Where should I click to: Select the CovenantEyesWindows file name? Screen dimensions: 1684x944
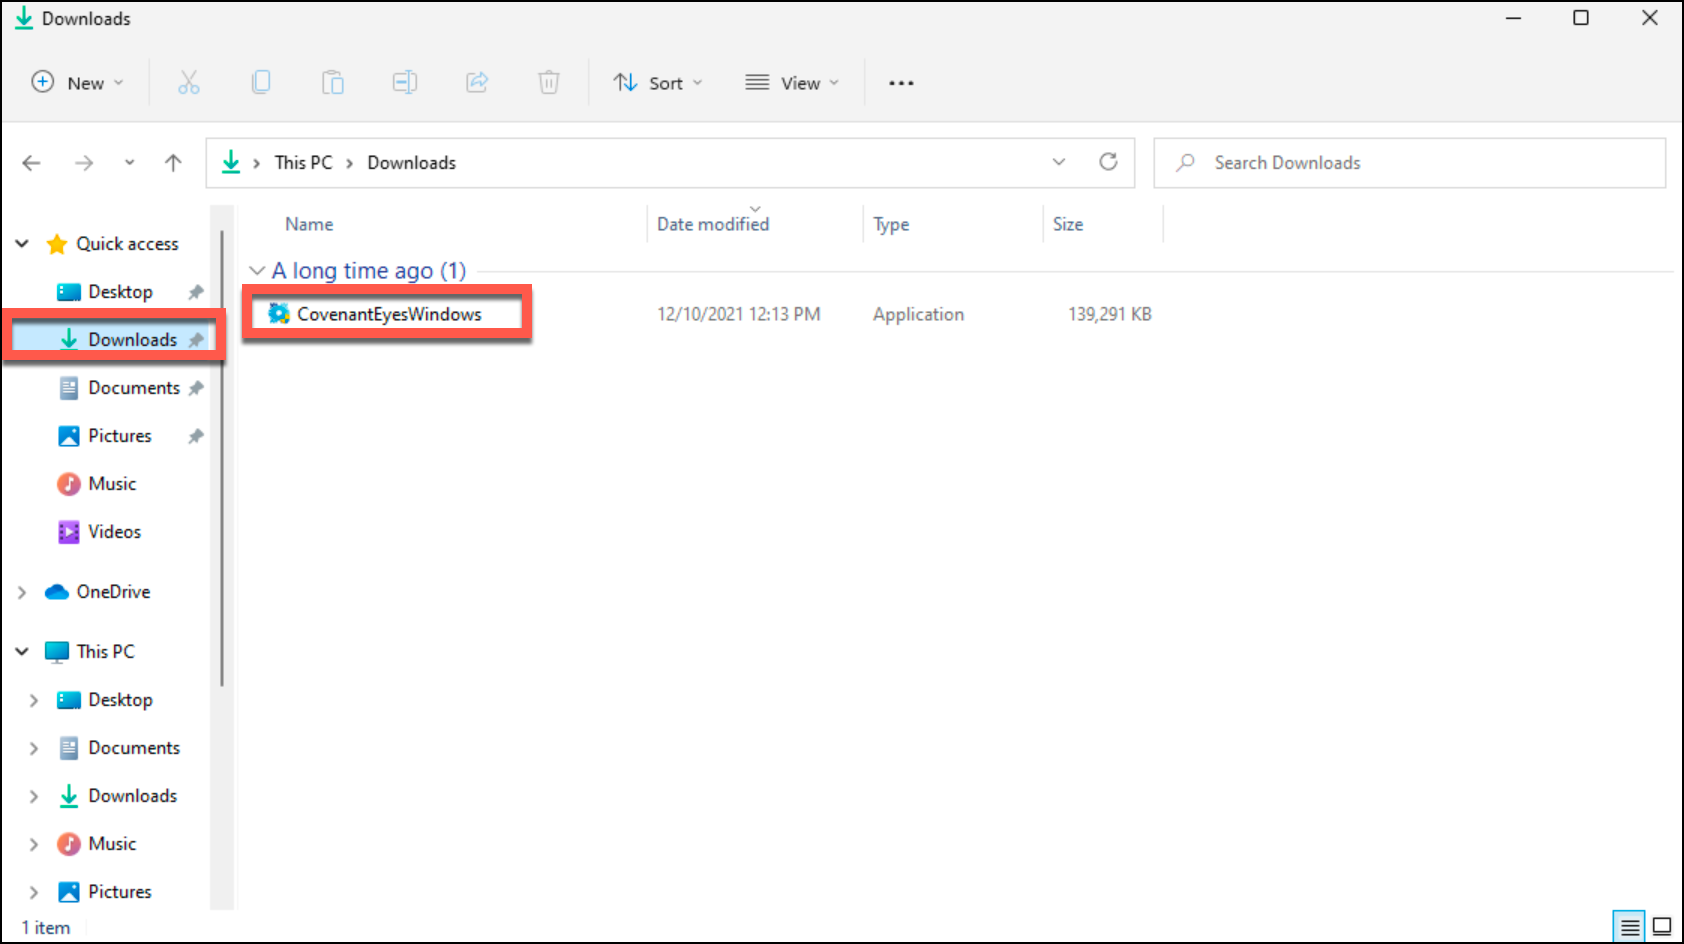tap(389, 314)
